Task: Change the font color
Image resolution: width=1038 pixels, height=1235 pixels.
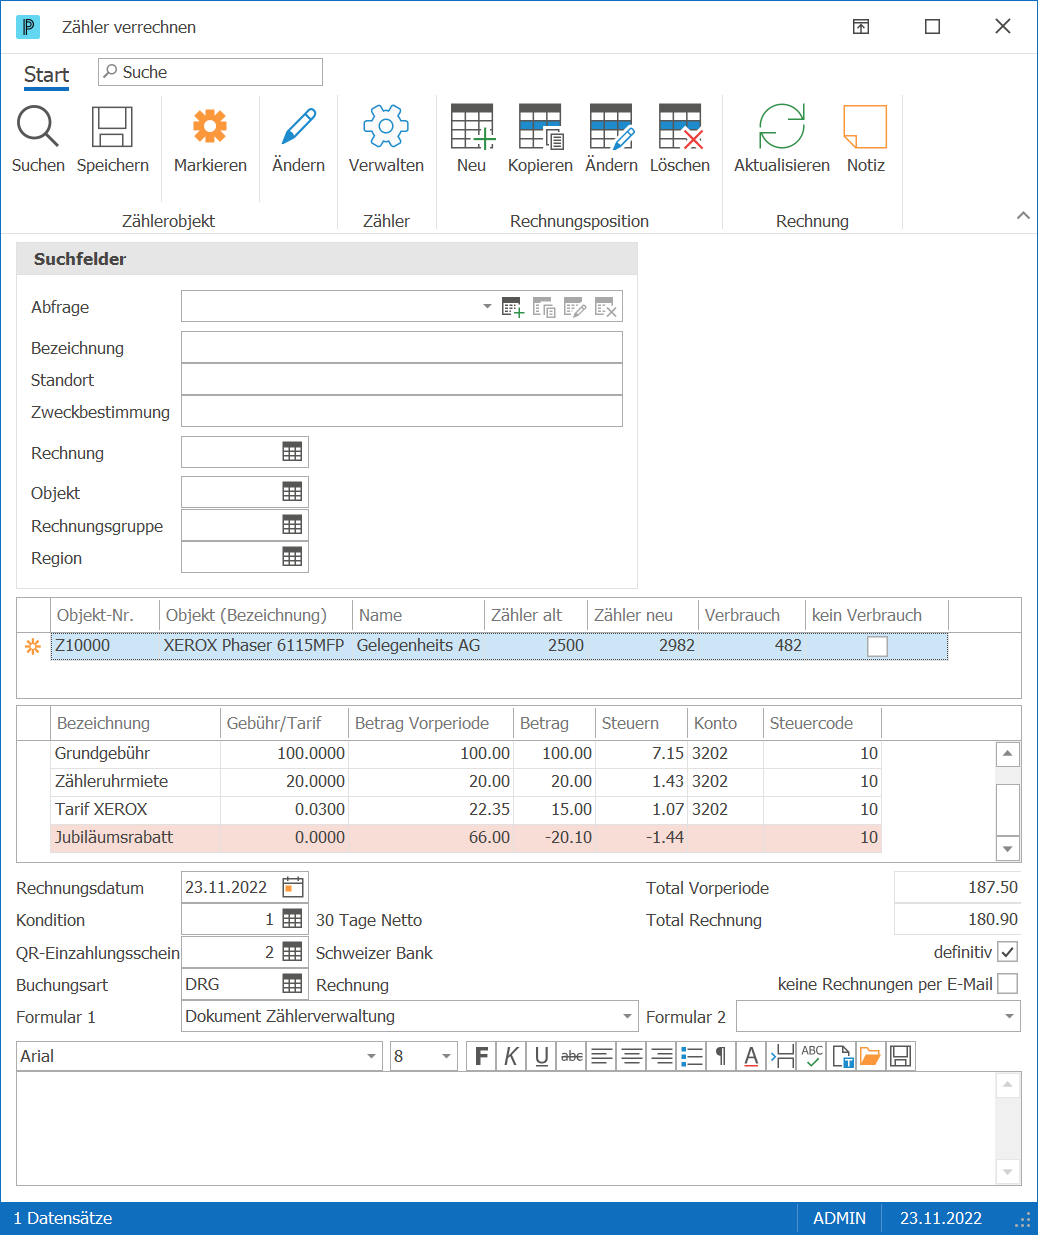Action: tap(752, 1056)
